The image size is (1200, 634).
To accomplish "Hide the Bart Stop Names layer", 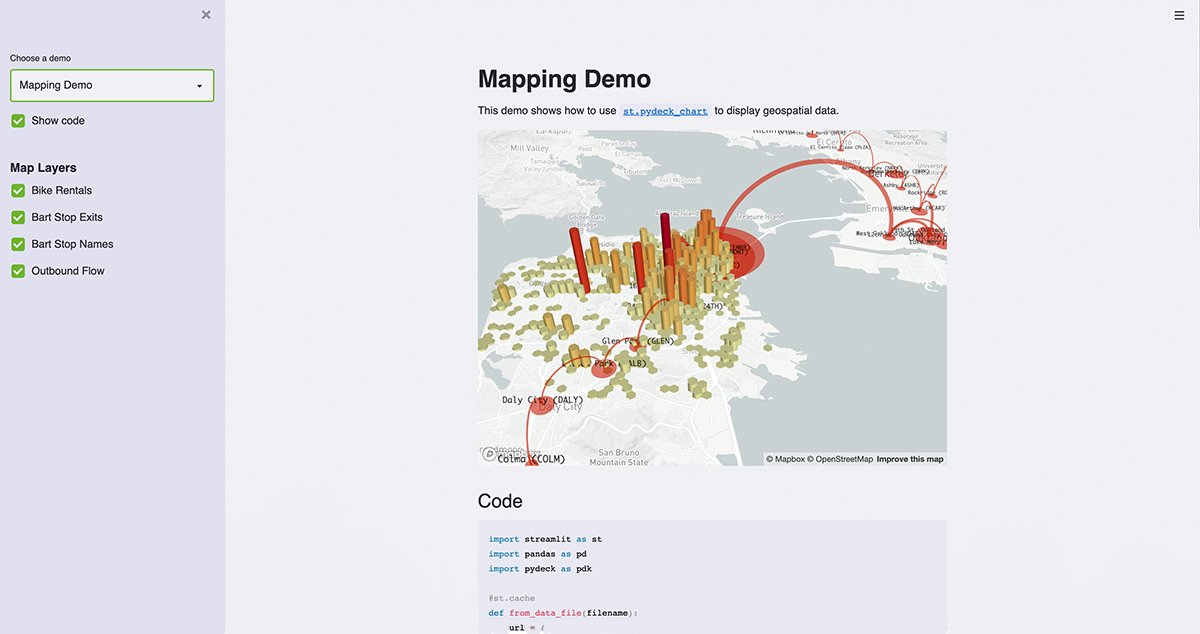I will click(x=18, y=245).
